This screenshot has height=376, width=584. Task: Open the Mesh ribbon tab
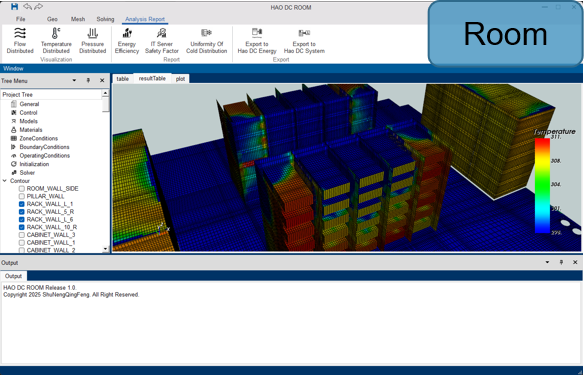(x=78, y=19)
